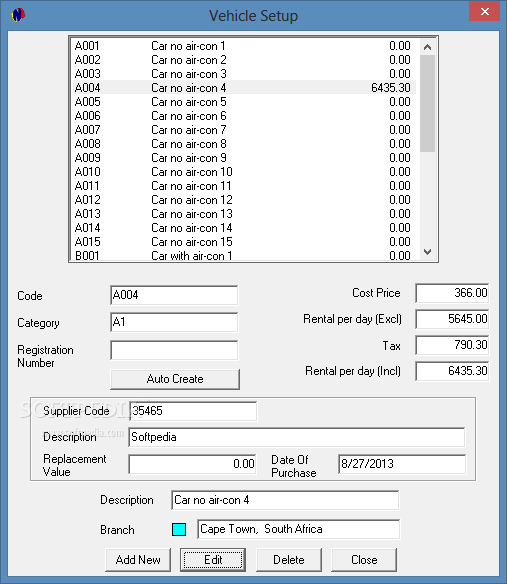Select the cyan Branch color swatch
The image size is (507, 584).
(x=179, y=529)
